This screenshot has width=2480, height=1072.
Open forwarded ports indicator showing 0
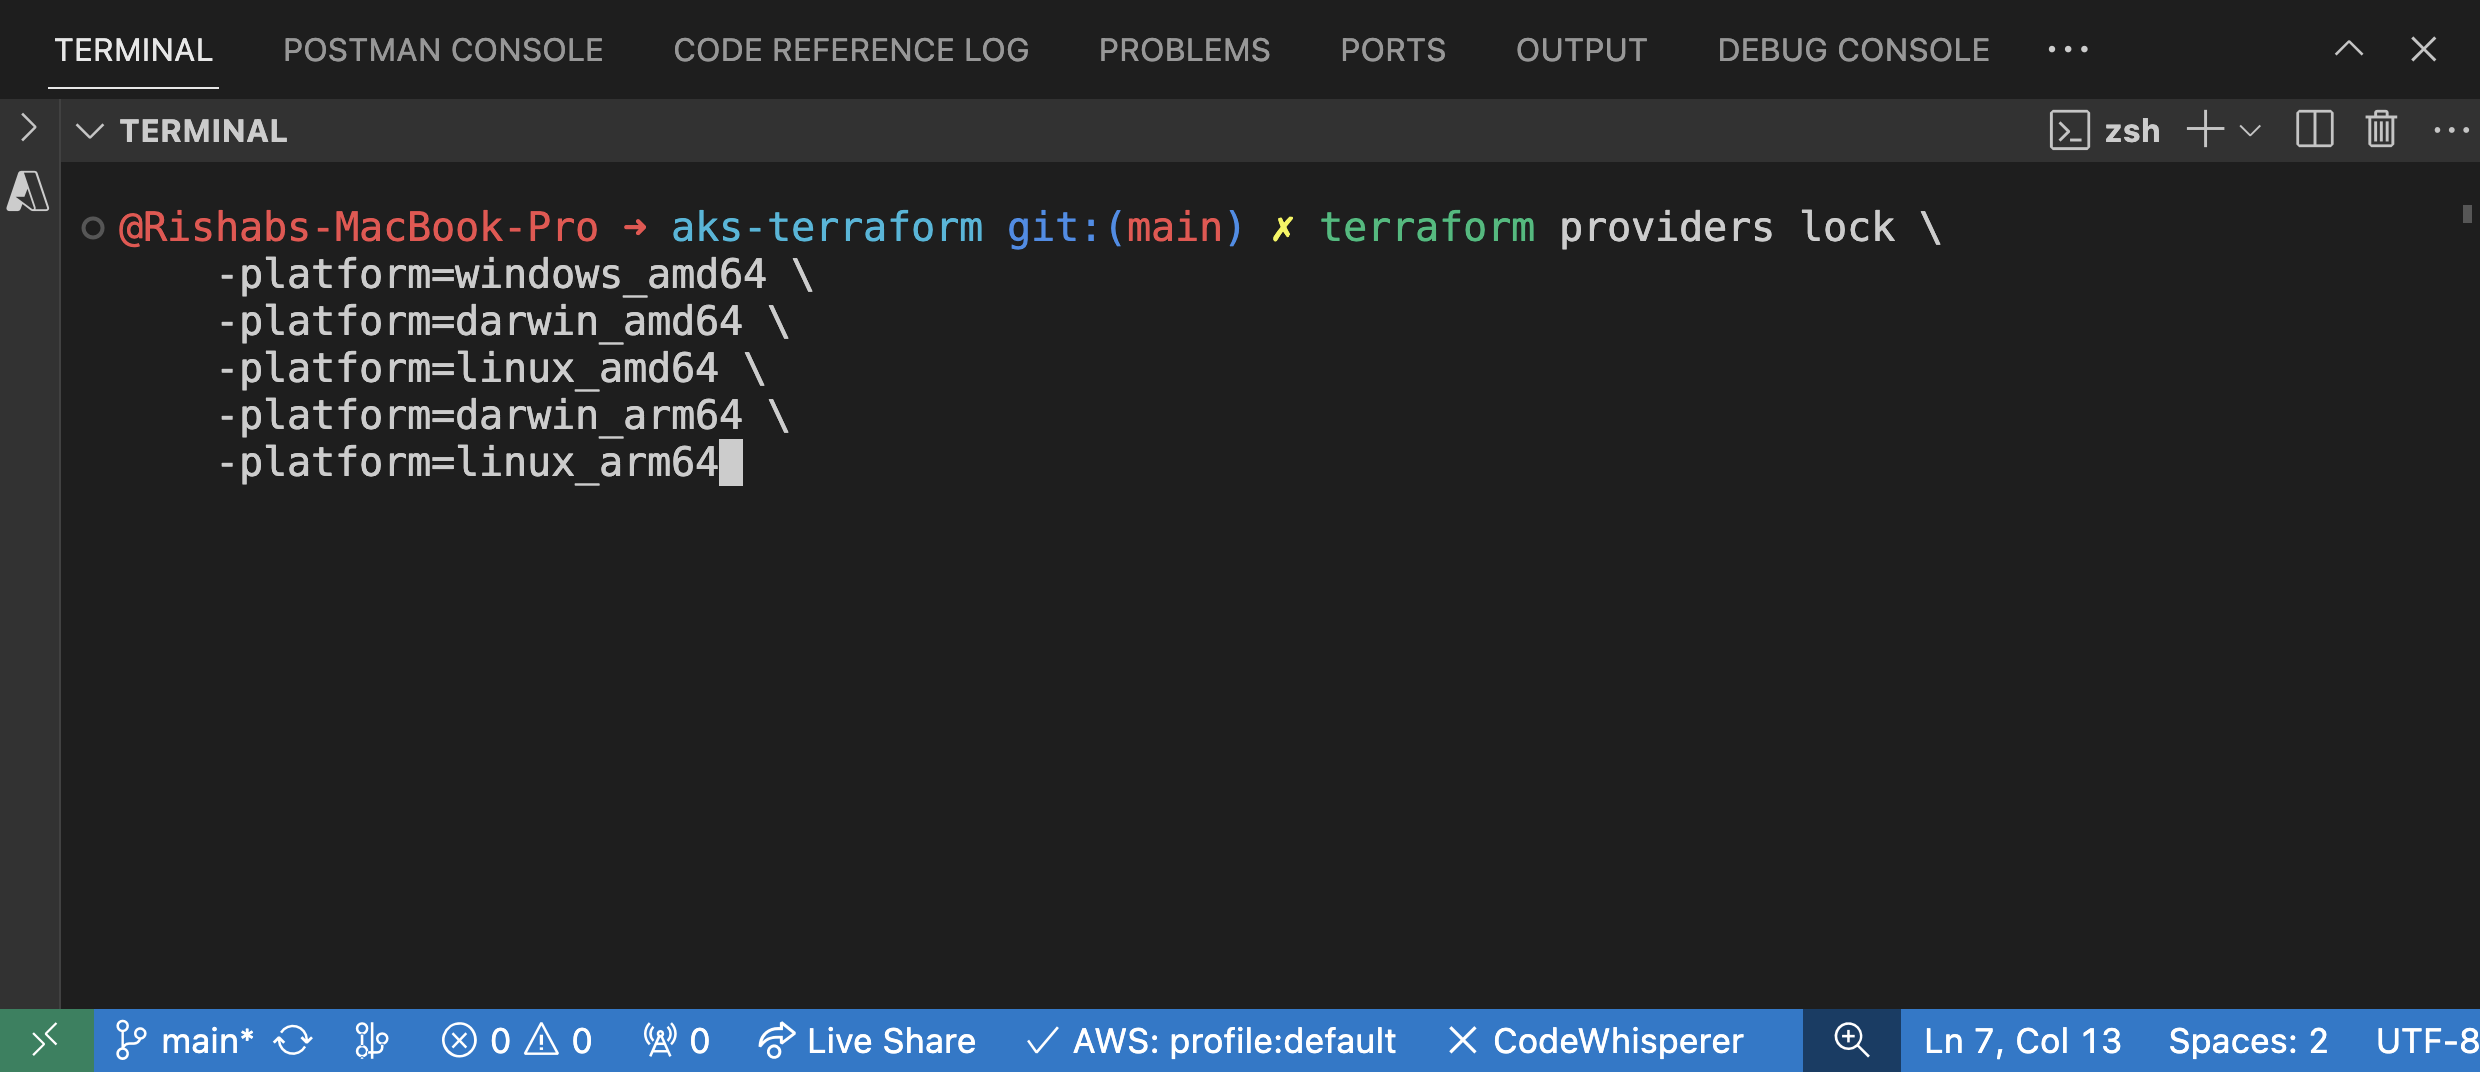tap(677, 1041)
